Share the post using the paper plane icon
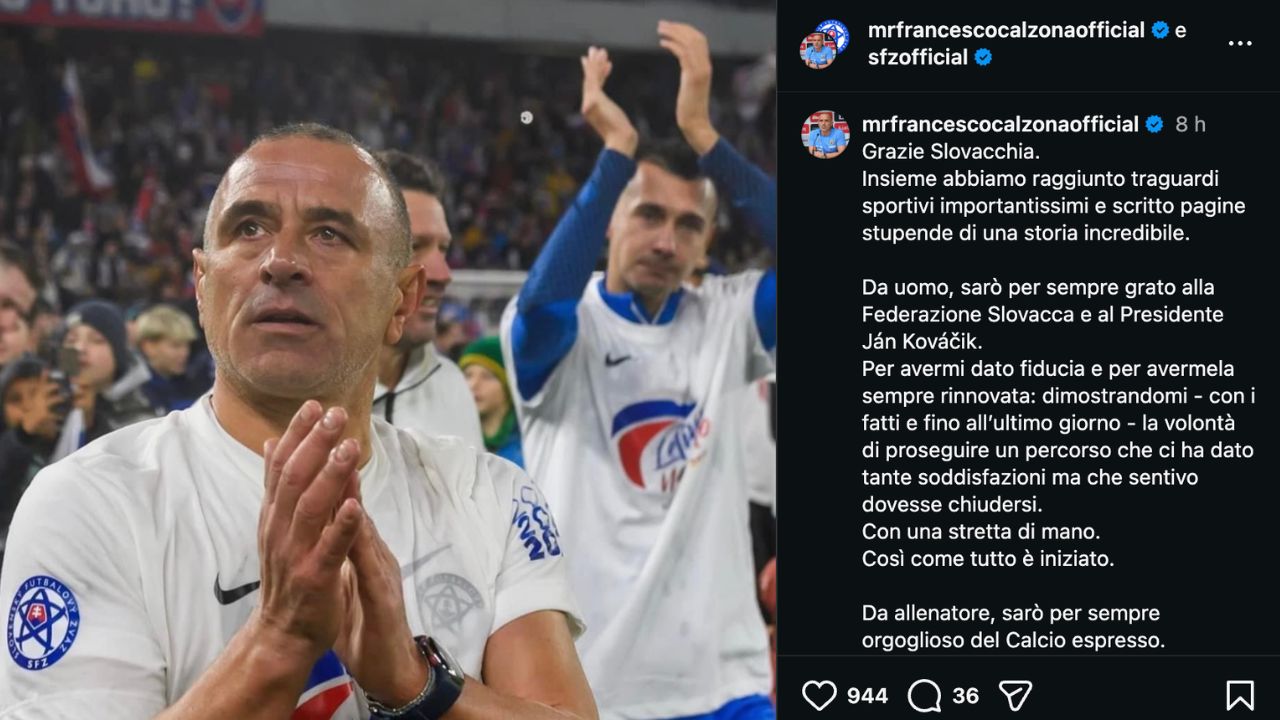This screenshot has height=720, width=1280. [1015, 695]
